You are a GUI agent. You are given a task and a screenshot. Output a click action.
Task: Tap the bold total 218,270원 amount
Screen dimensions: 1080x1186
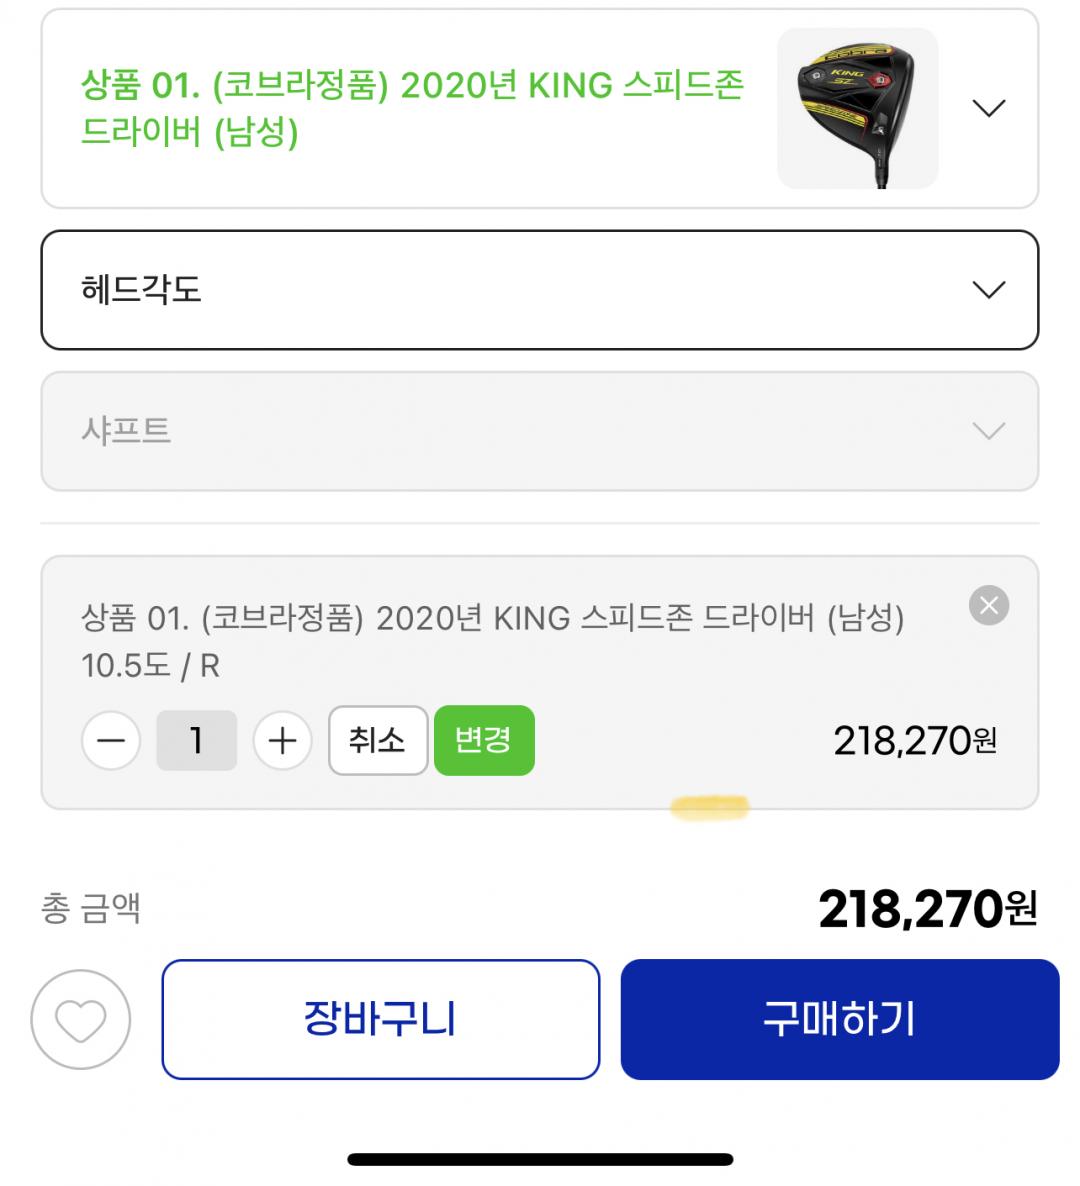pos(927,909)
